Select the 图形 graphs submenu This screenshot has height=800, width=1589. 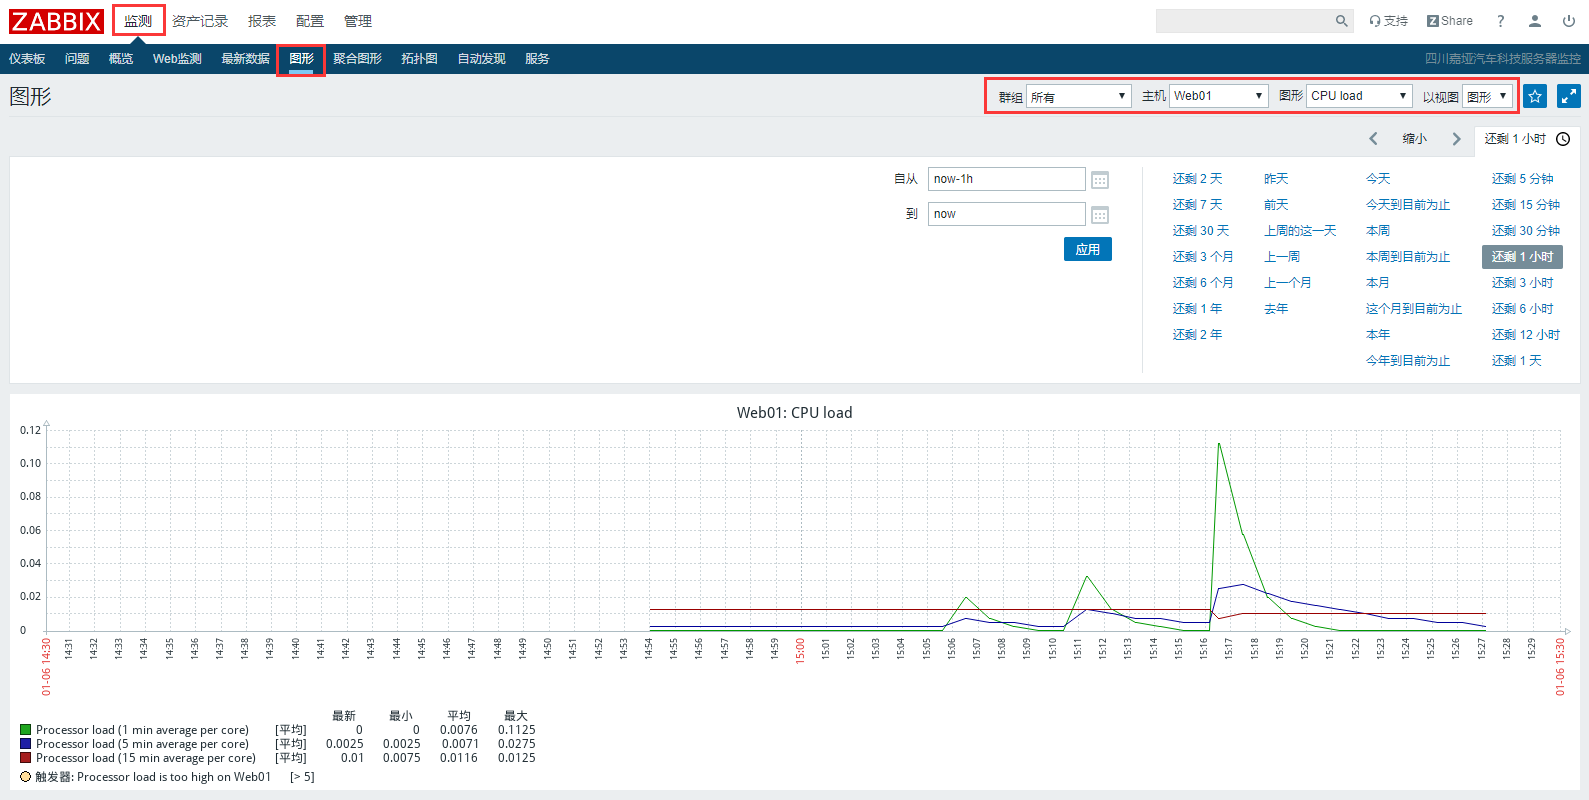pos(301,59)
